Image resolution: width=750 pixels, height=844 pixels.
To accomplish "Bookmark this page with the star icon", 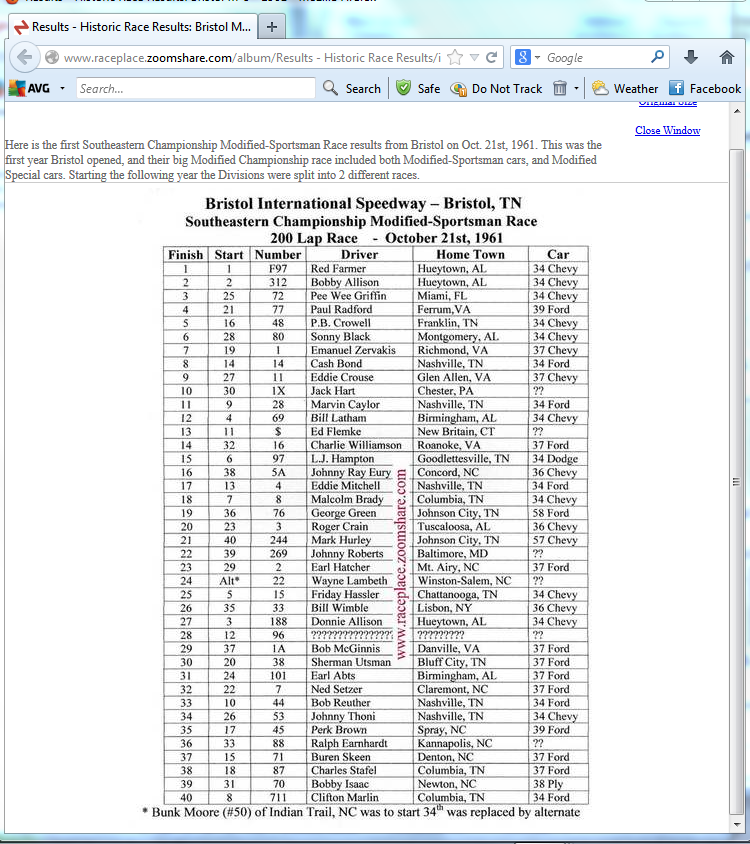I will [x=455, y=58].
